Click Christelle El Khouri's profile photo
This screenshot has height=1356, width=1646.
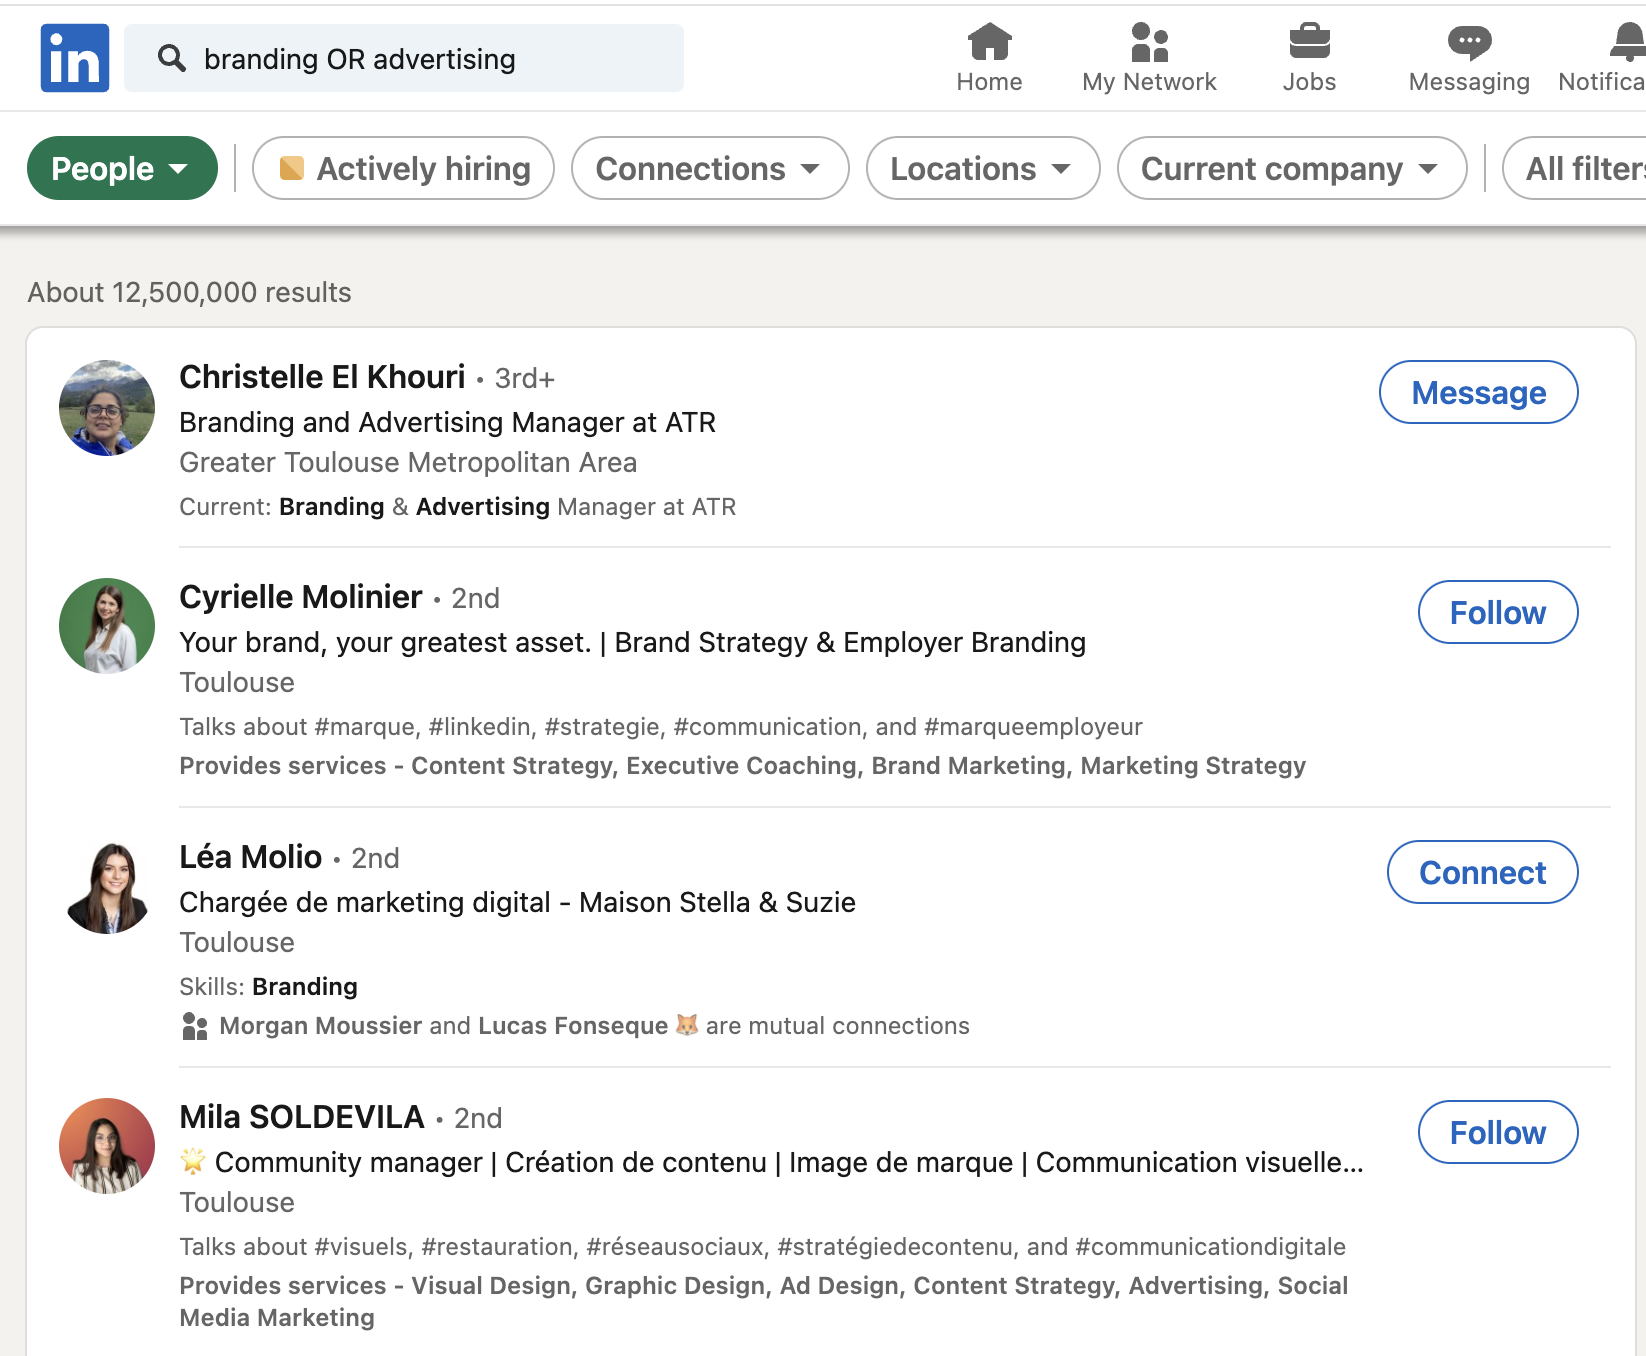click(106, 408)
